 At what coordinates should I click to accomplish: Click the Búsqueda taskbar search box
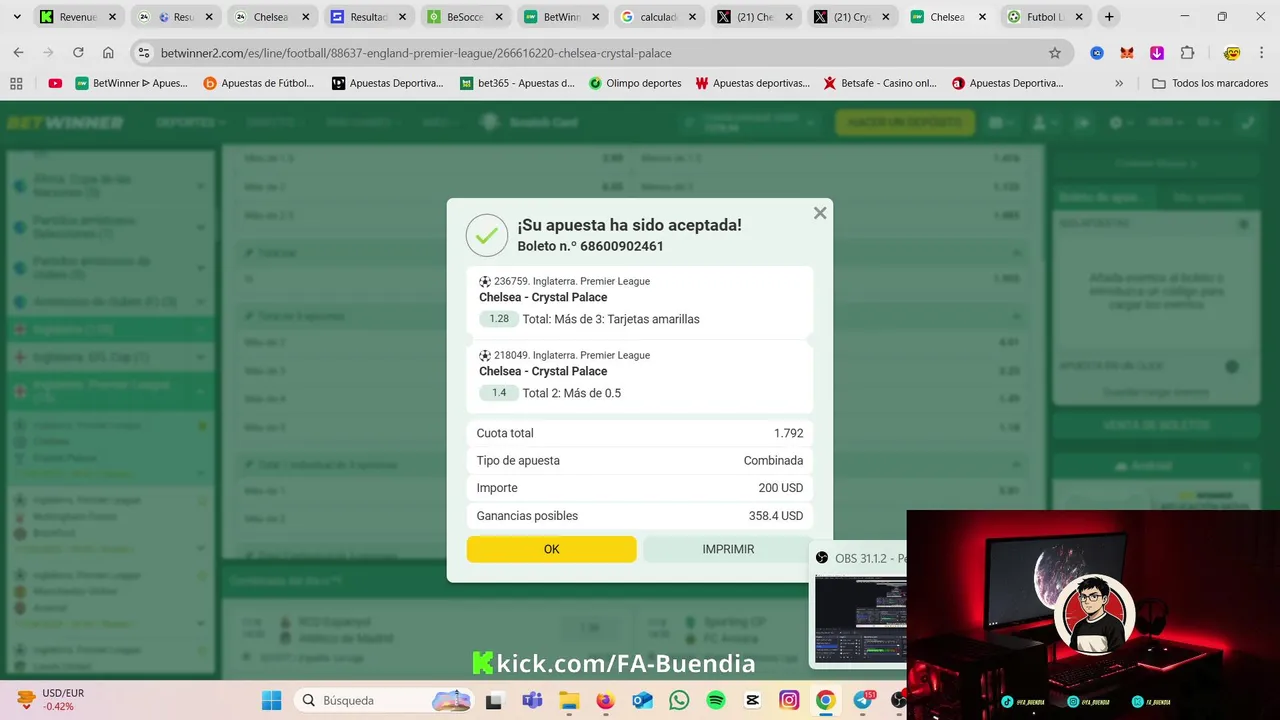385,700
